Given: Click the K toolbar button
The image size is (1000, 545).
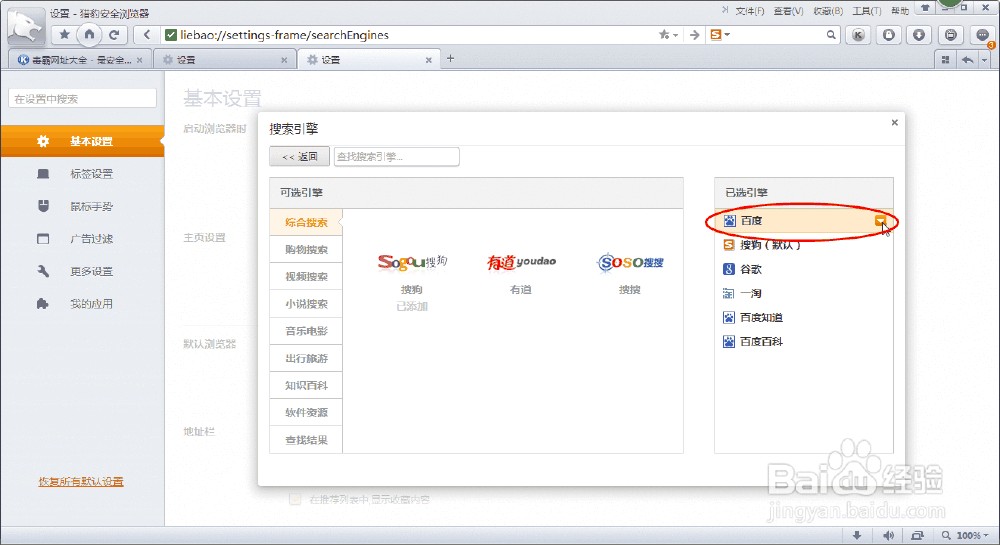Looking at the screenshot, I should click(858, 35).
